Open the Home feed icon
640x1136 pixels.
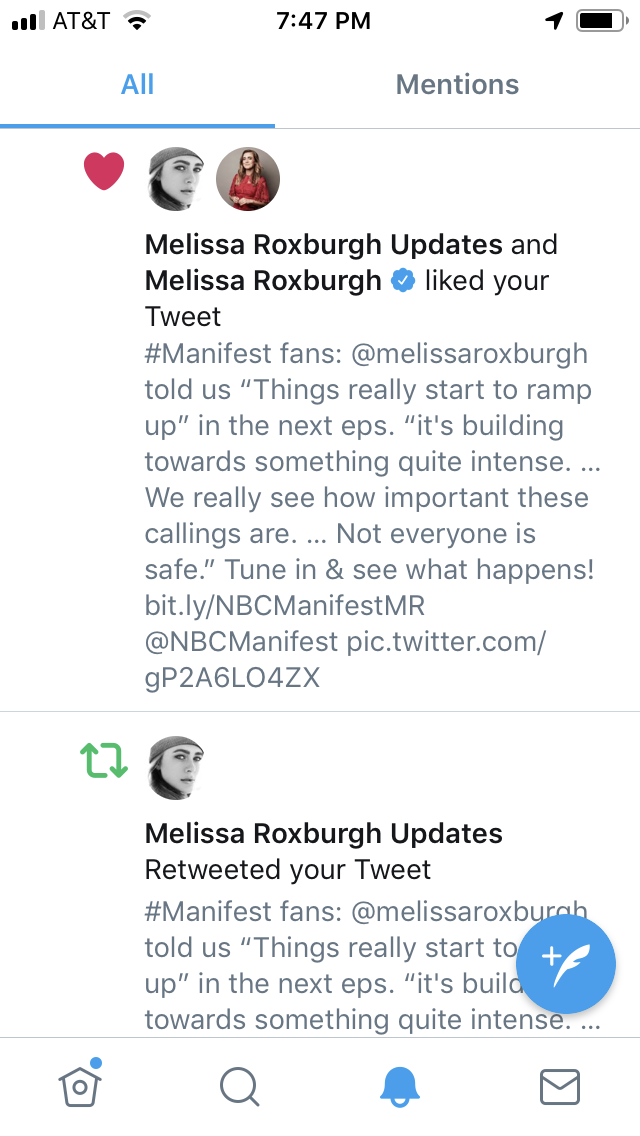click(x=80, y=1086)
